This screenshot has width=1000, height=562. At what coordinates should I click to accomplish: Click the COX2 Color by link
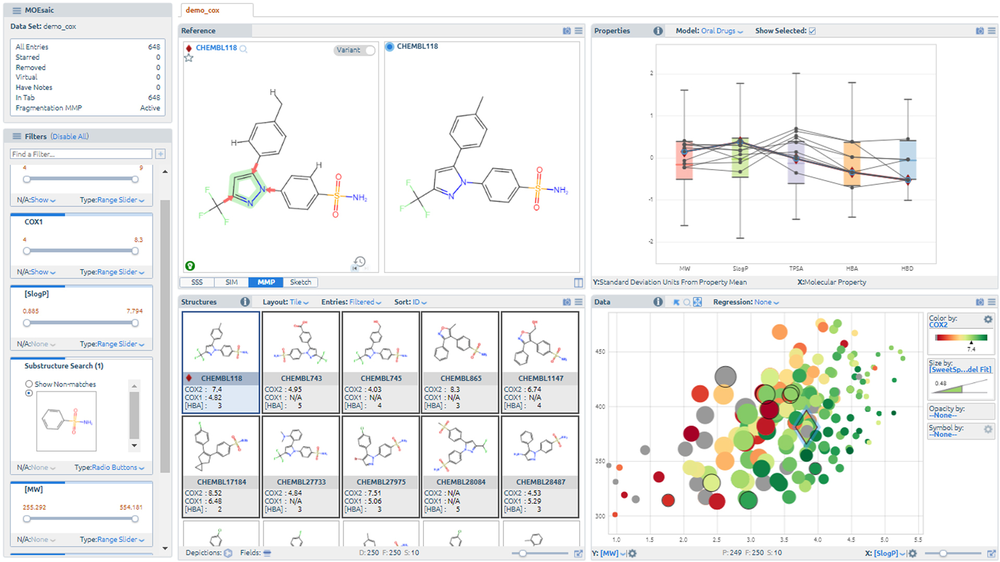click(938, 325)
